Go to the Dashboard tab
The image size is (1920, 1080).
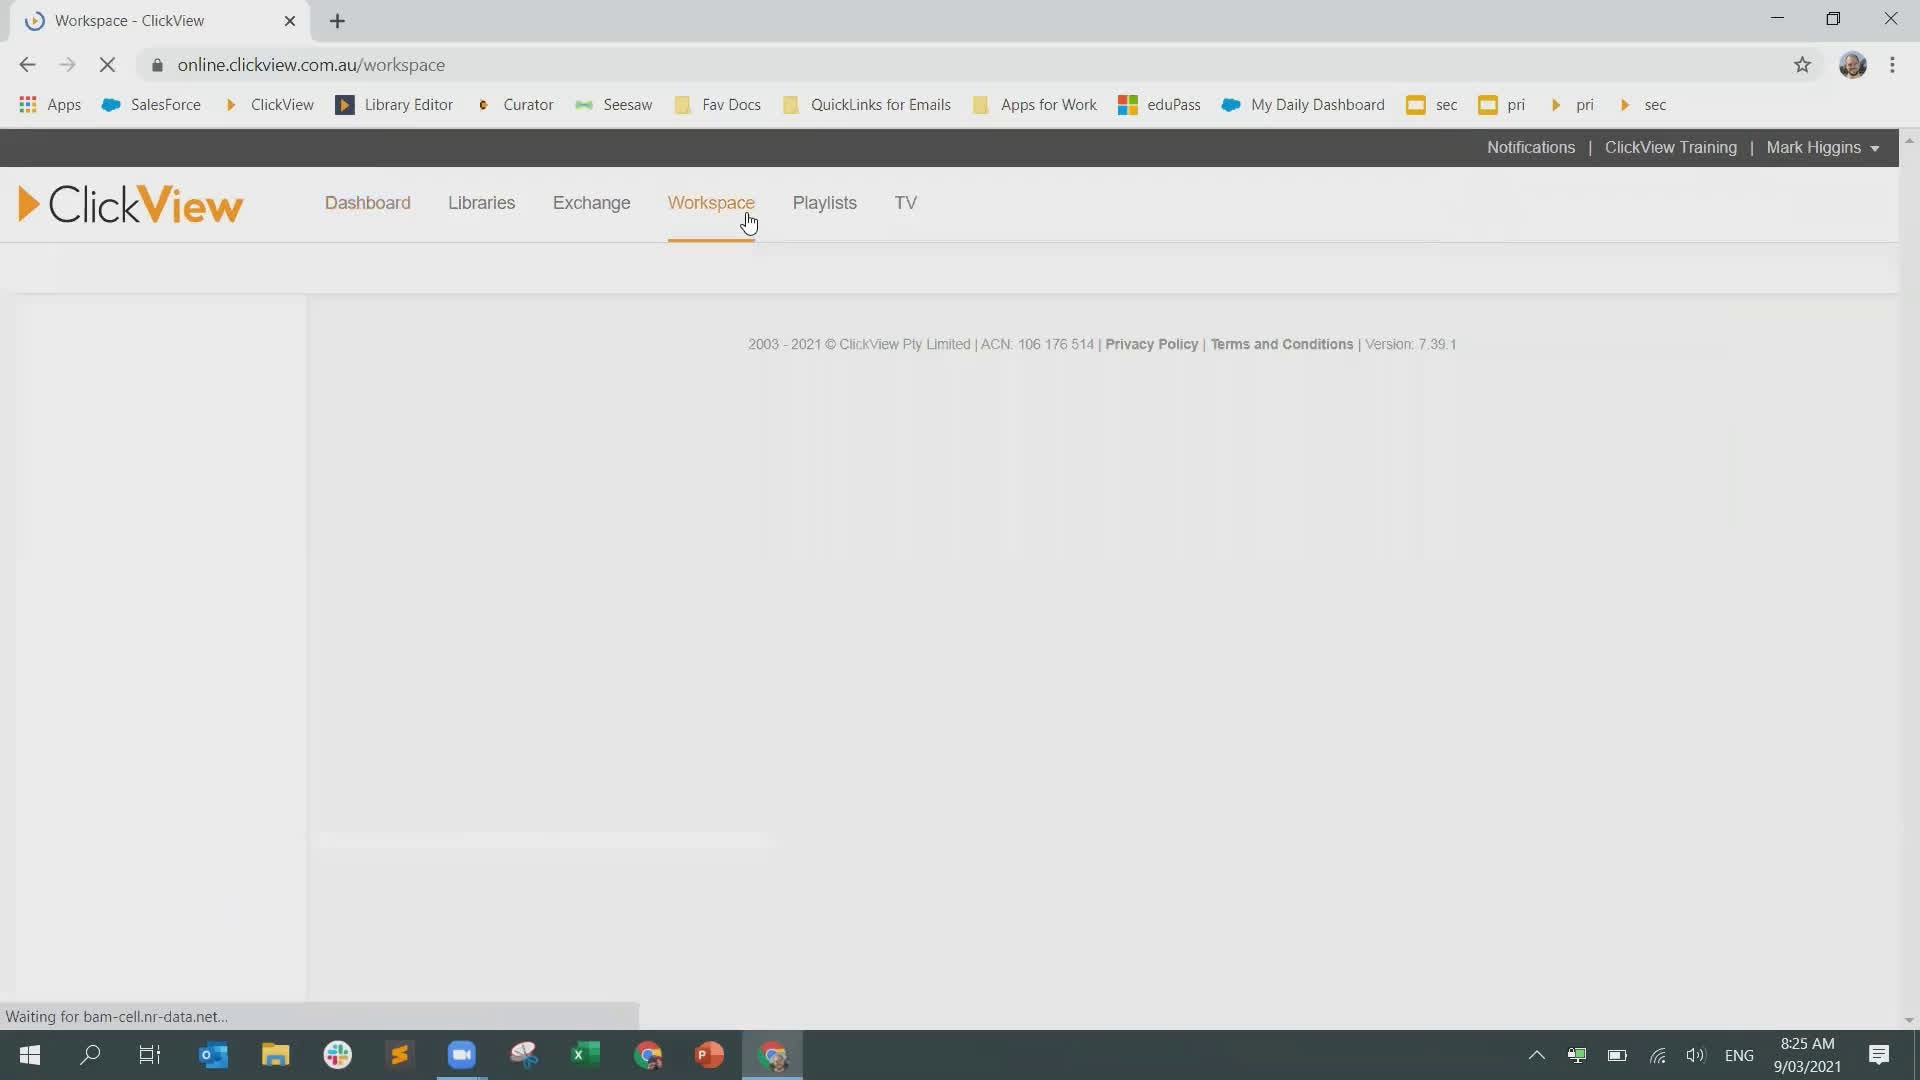coord(367,203)
